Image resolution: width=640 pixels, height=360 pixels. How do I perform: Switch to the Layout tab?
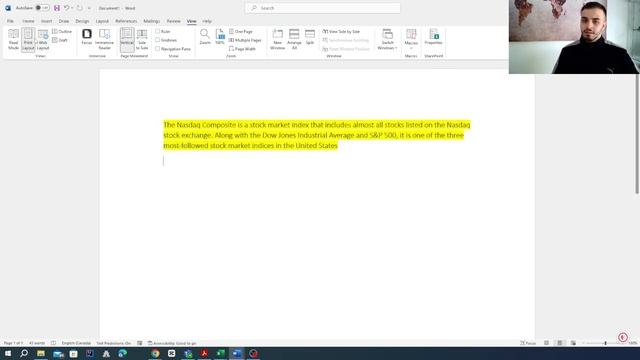coord(102,21)
